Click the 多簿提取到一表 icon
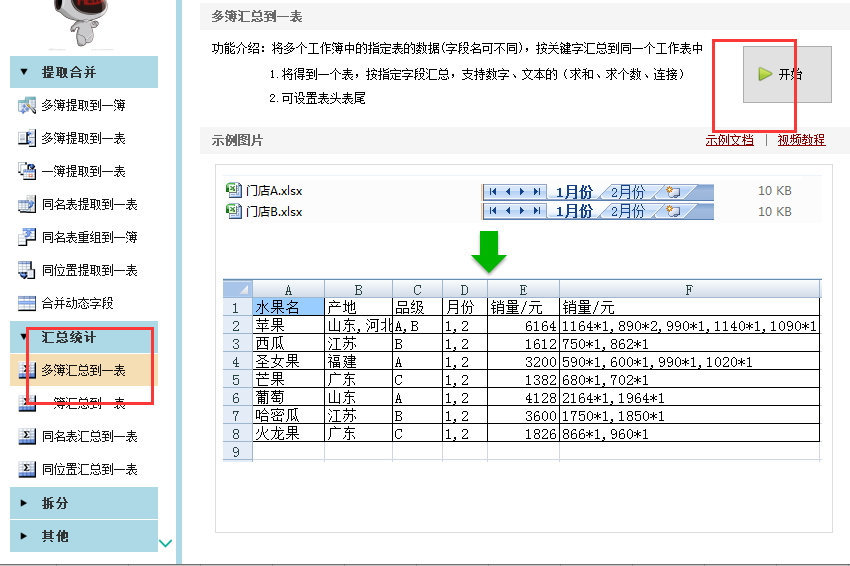Screen dimensions: 850x566 pos(27,138)
